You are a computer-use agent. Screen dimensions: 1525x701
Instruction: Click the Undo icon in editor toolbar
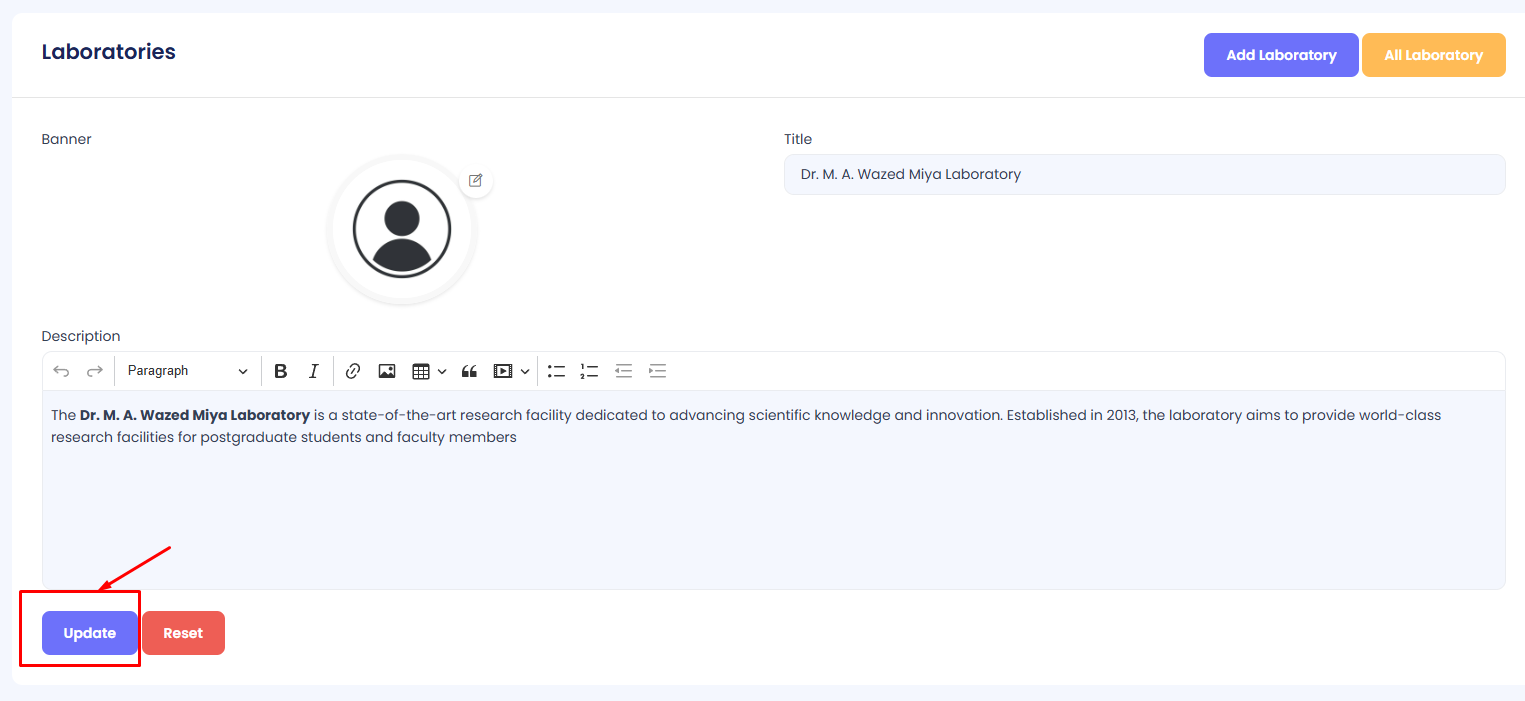[x=61, y=371]
